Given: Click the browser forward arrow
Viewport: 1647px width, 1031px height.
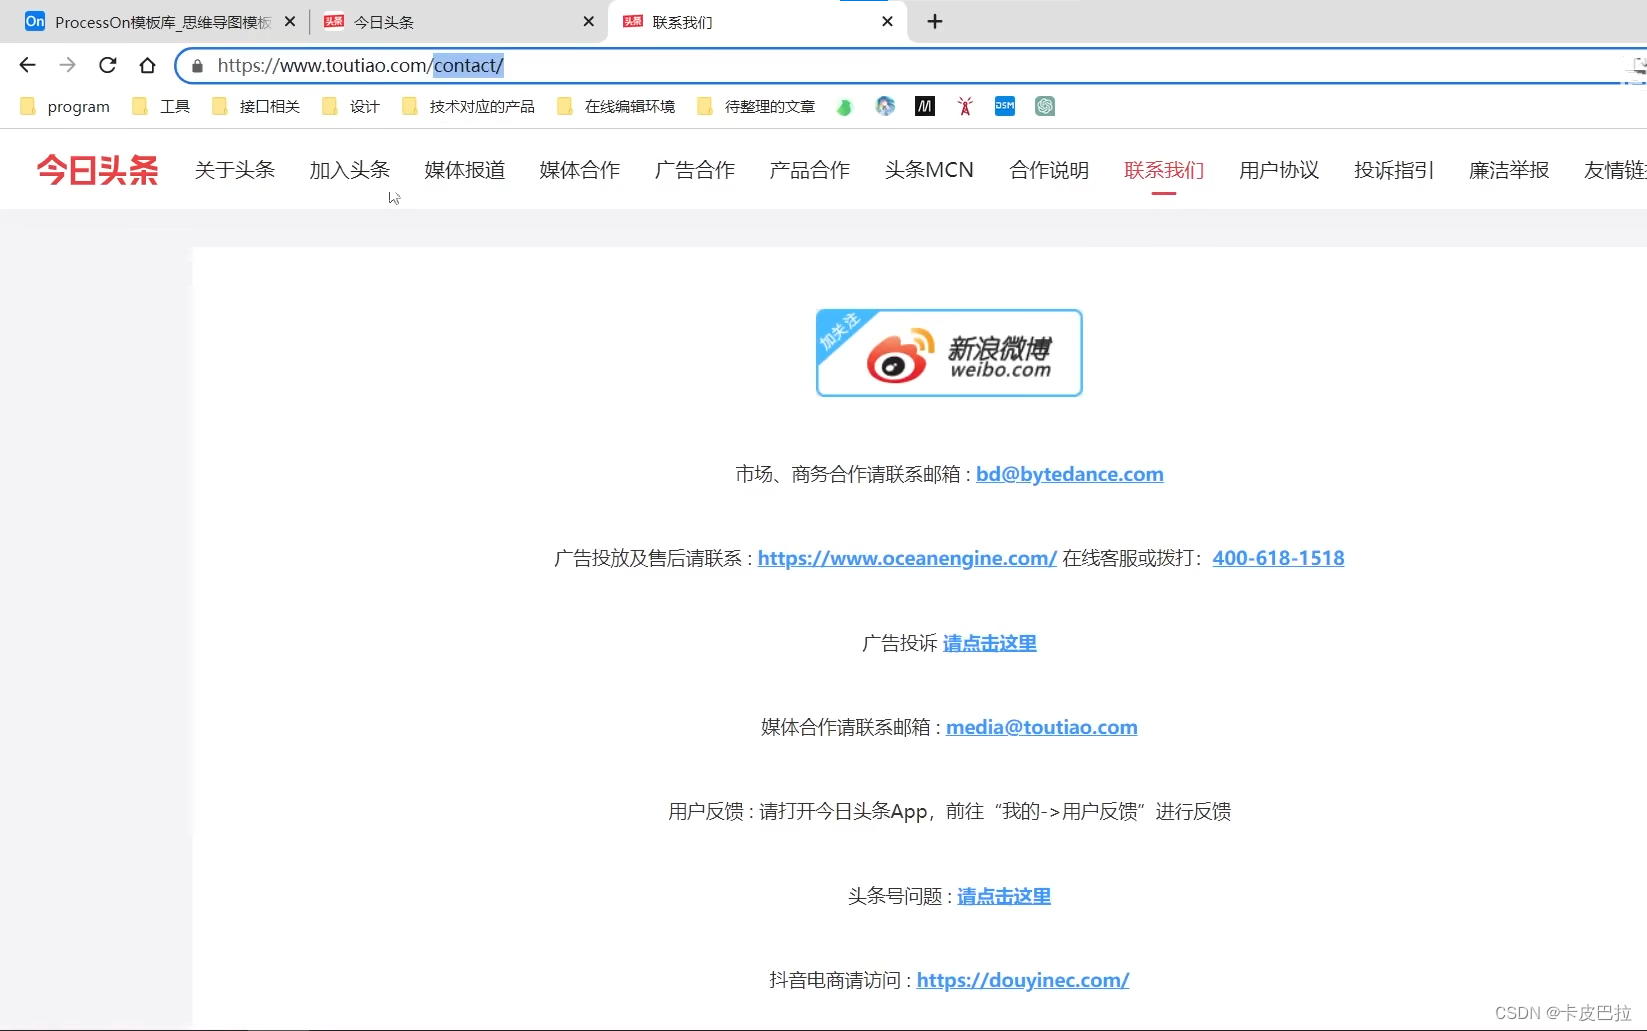Looking at the screenshot, I should click(x=67, y=65).
